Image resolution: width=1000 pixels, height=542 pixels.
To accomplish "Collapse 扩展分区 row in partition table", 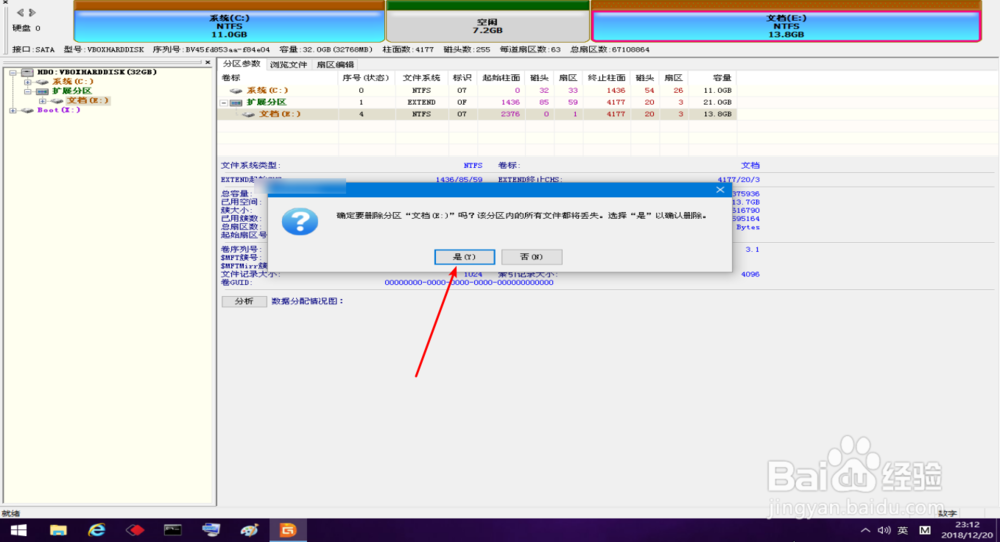I will [224, 103].
